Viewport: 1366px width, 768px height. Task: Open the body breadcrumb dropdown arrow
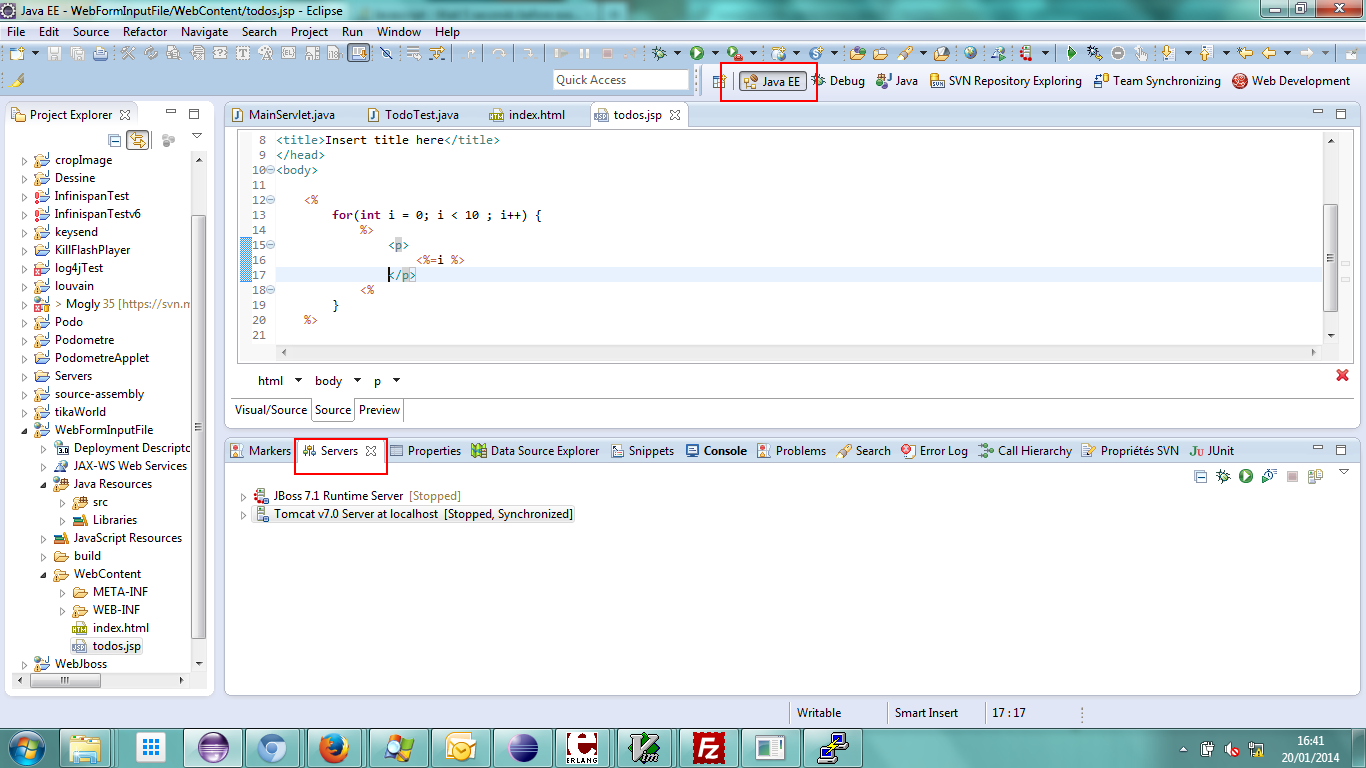pos(357,381)
